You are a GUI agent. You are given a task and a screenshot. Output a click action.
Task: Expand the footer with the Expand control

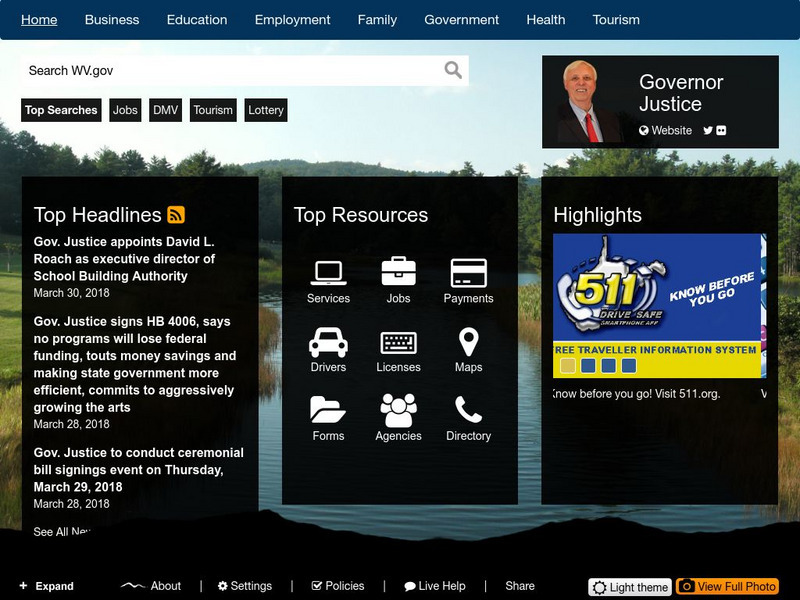[x=46, y=586]
